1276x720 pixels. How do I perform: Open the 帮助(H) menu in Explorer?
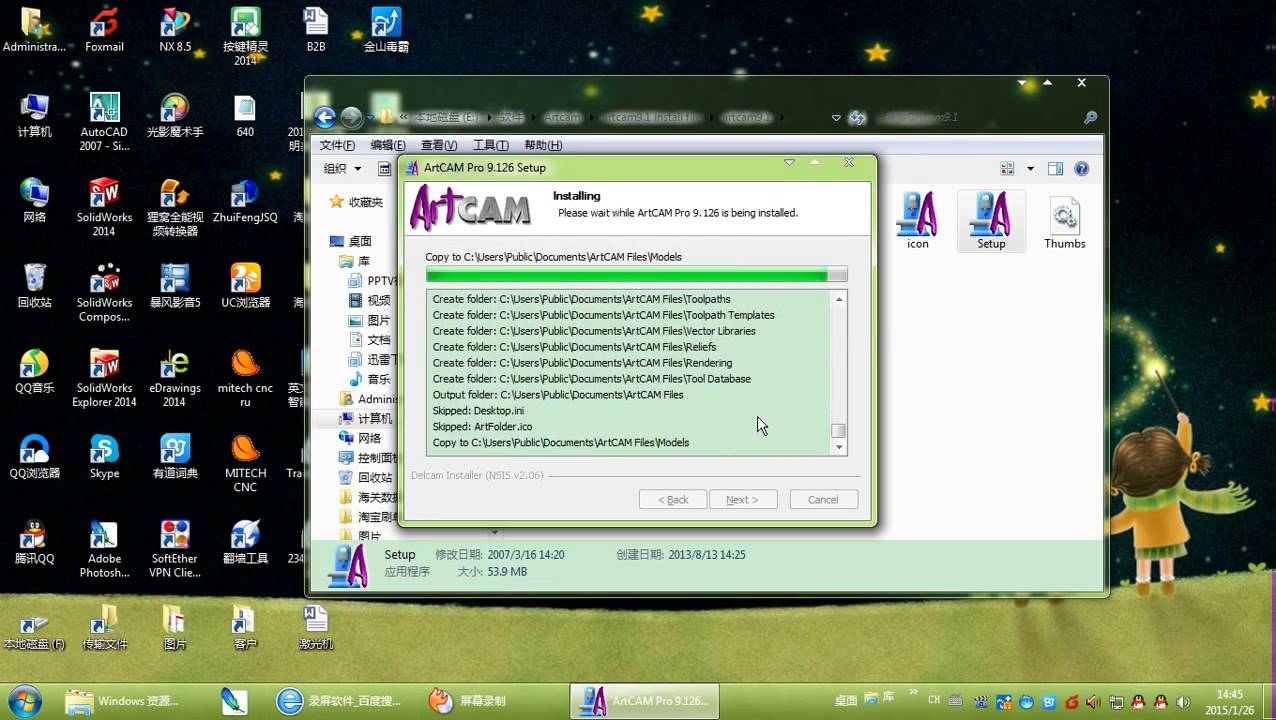tap(542, 145)
